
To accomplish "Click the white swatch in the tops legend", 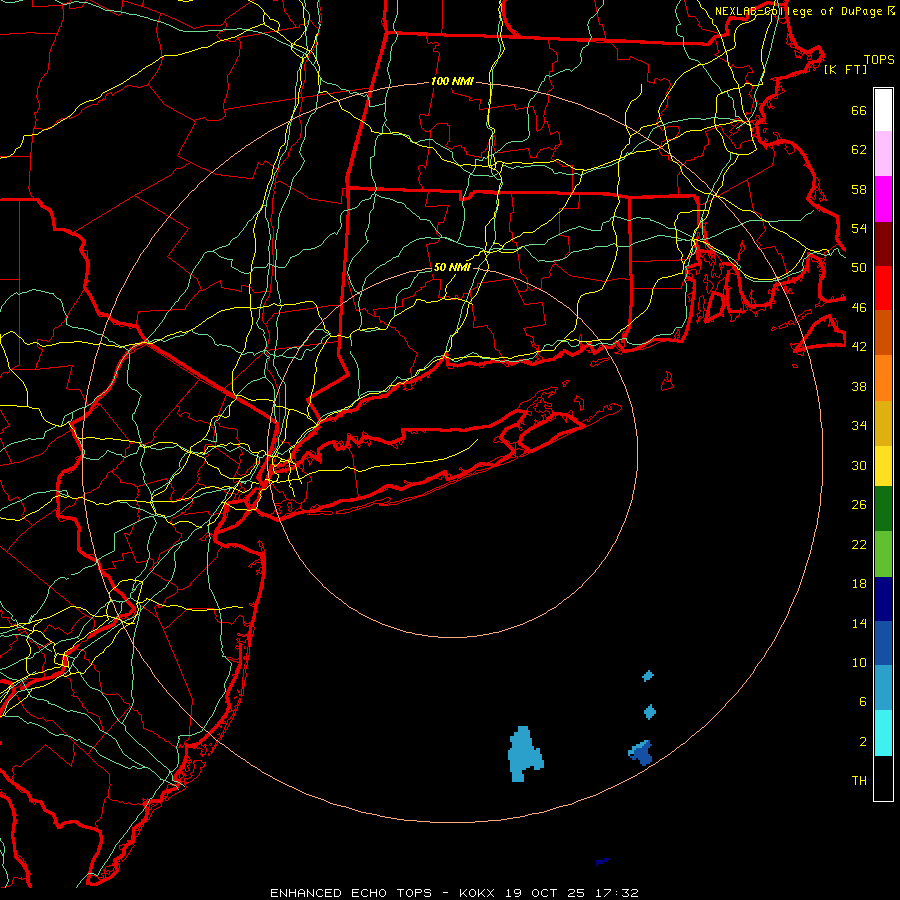I will click(x=883, y=110).
